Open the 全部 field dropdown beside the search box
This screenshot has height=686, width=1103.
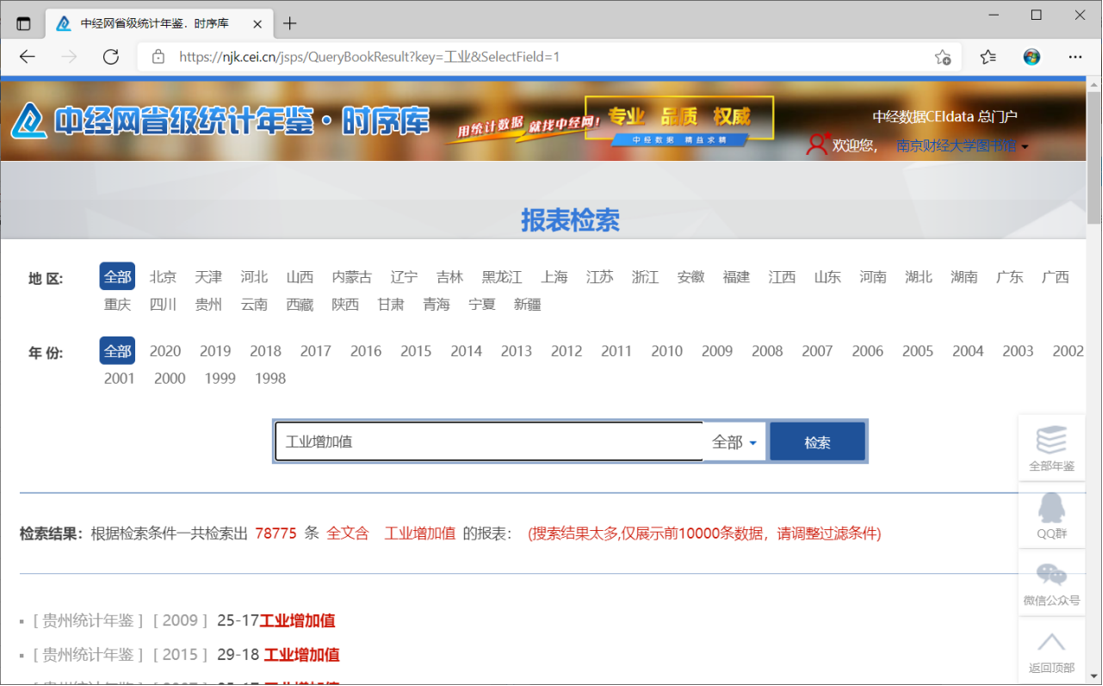(x=733, y=440)
